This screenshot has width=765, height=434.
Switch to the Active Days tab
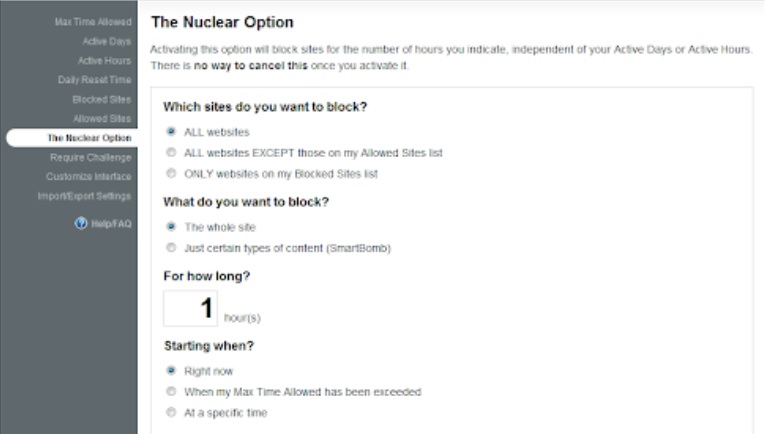point(105,42)
